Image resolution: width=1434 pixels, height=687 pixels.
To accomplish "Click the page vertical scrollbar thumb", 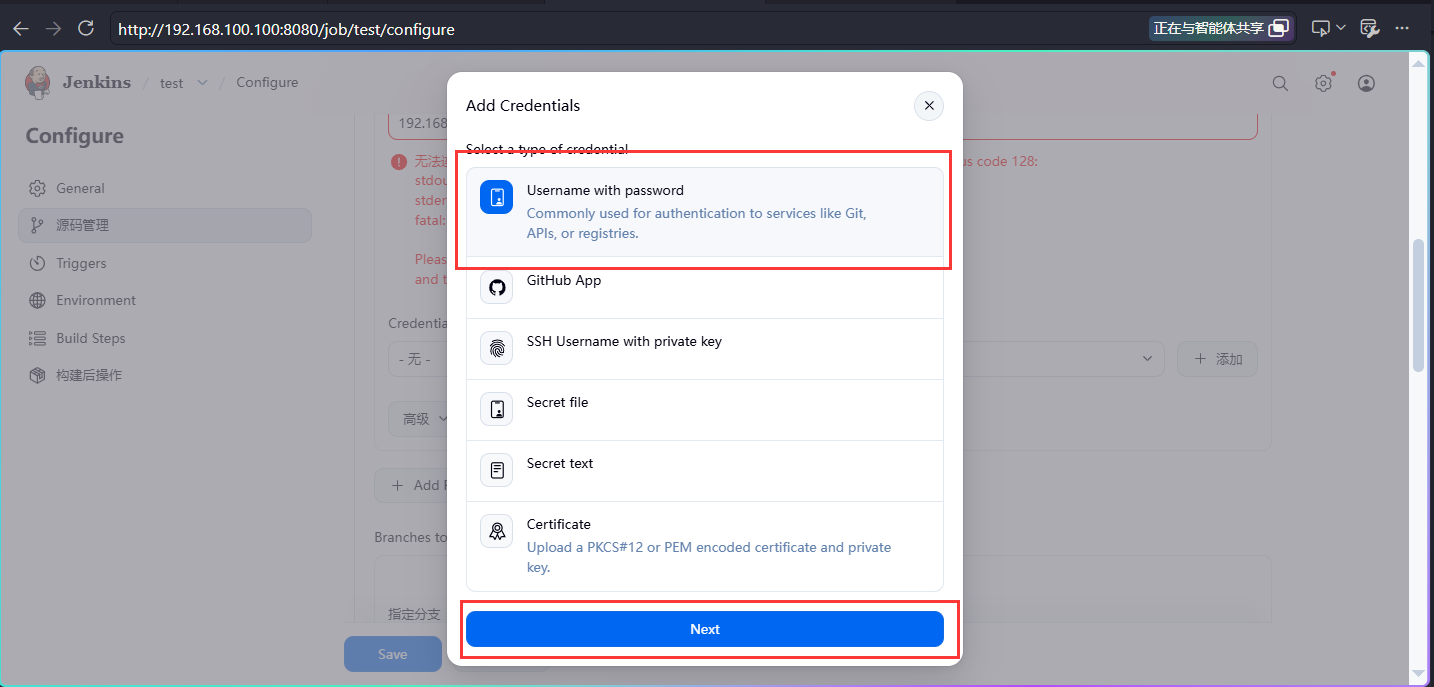I will click(1418, 305).
